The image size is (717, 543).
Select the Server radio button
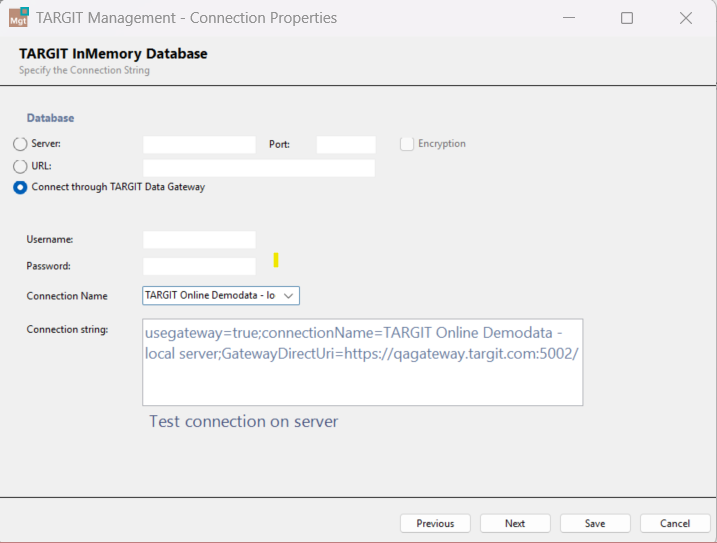20,144
